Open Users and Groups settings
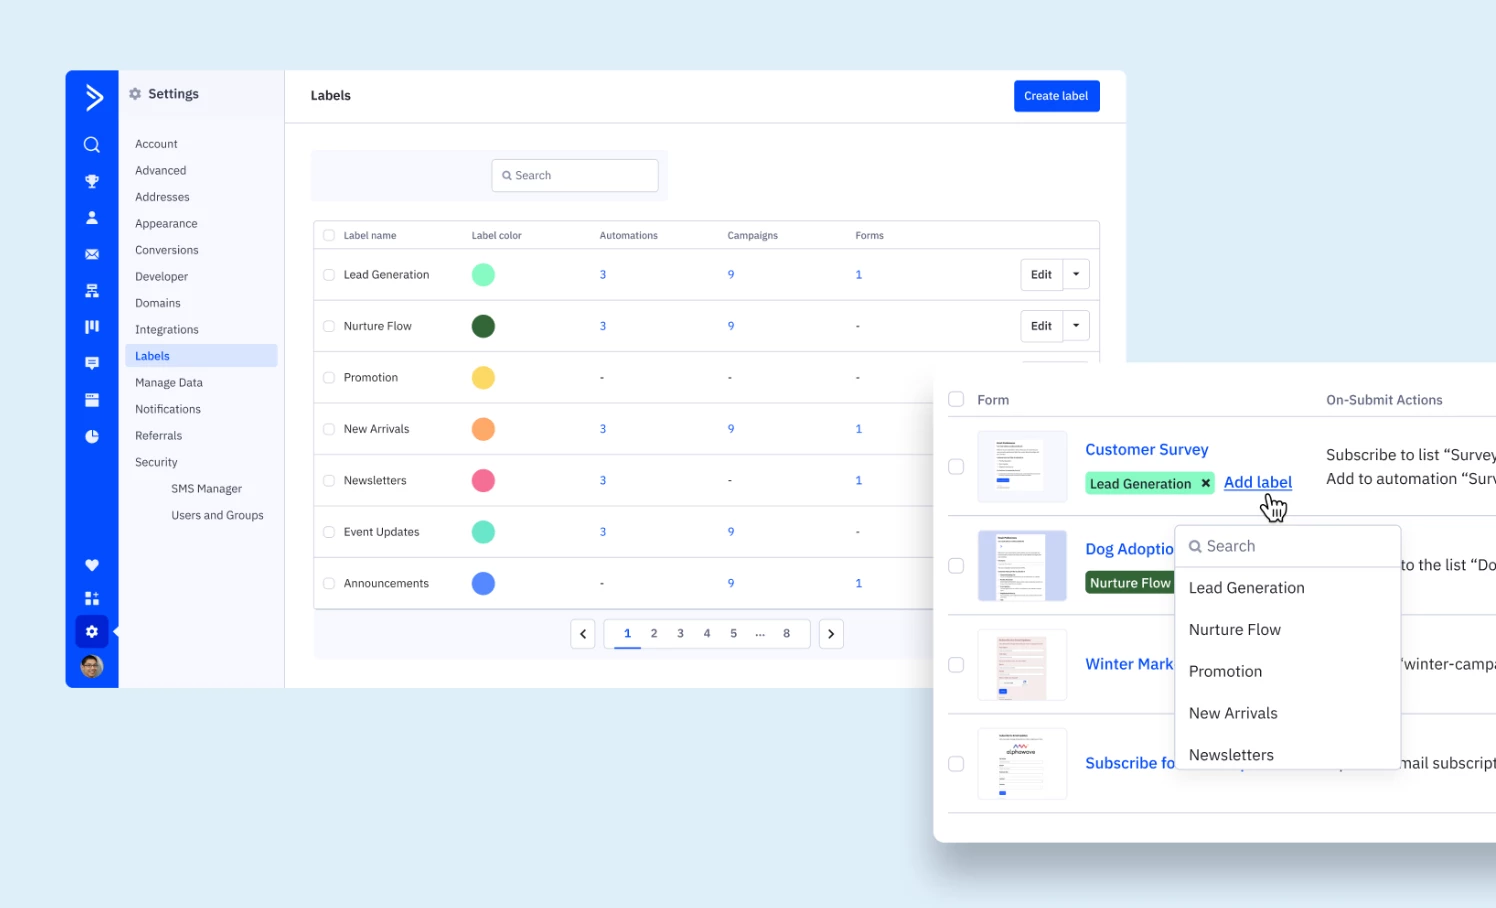This screenshot has height=908, width=1496. click(217, 516)
